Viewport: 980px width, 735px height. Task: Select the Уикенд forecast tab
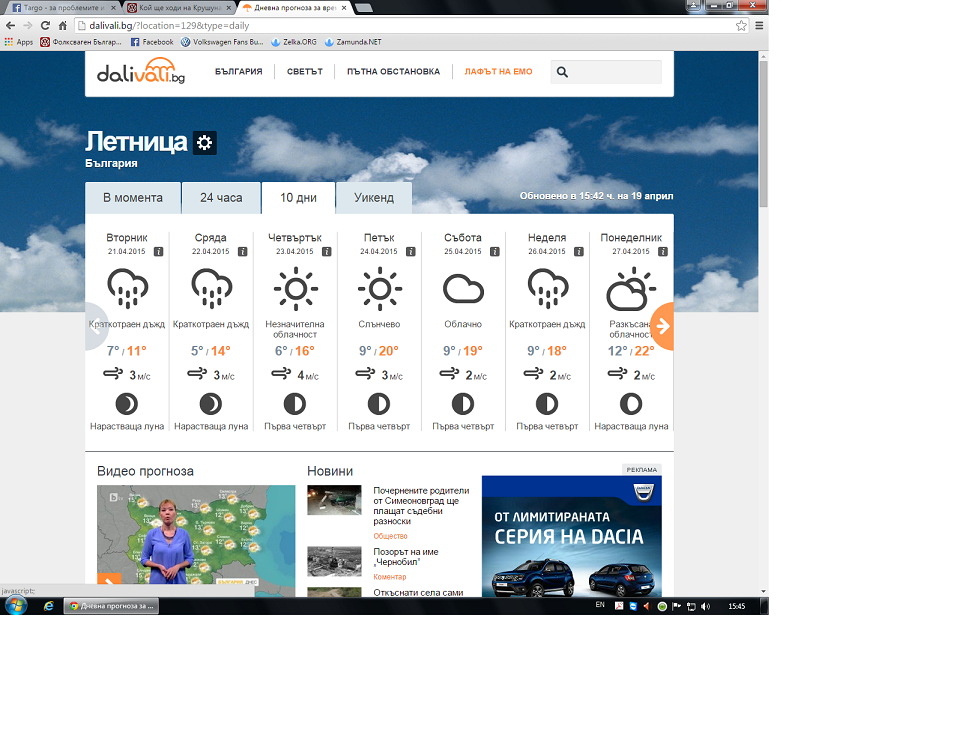coord(374,198)
